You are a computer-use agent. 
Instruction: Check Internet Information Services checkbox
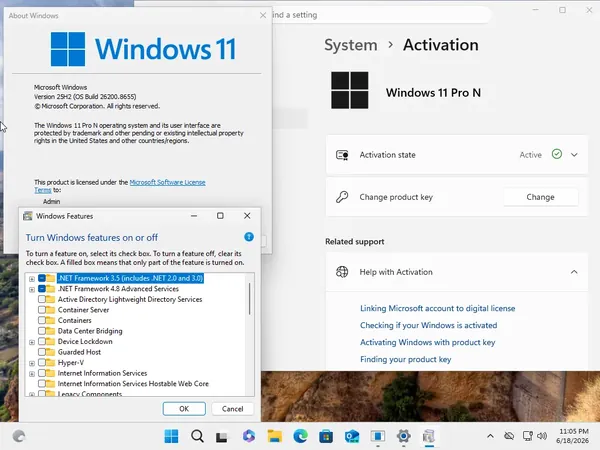(x=42, y=373)
